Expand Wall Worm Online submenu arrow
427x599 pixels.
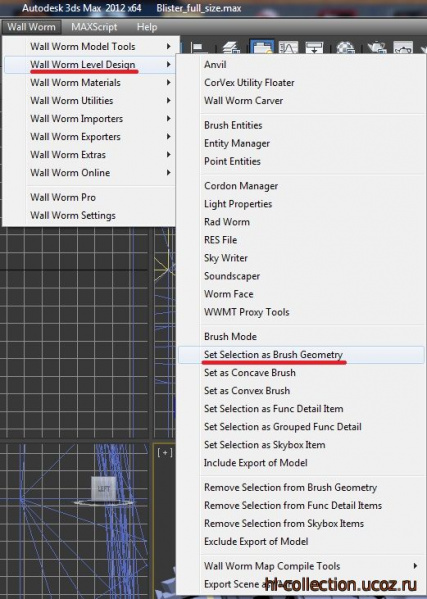tap(168, 172)
